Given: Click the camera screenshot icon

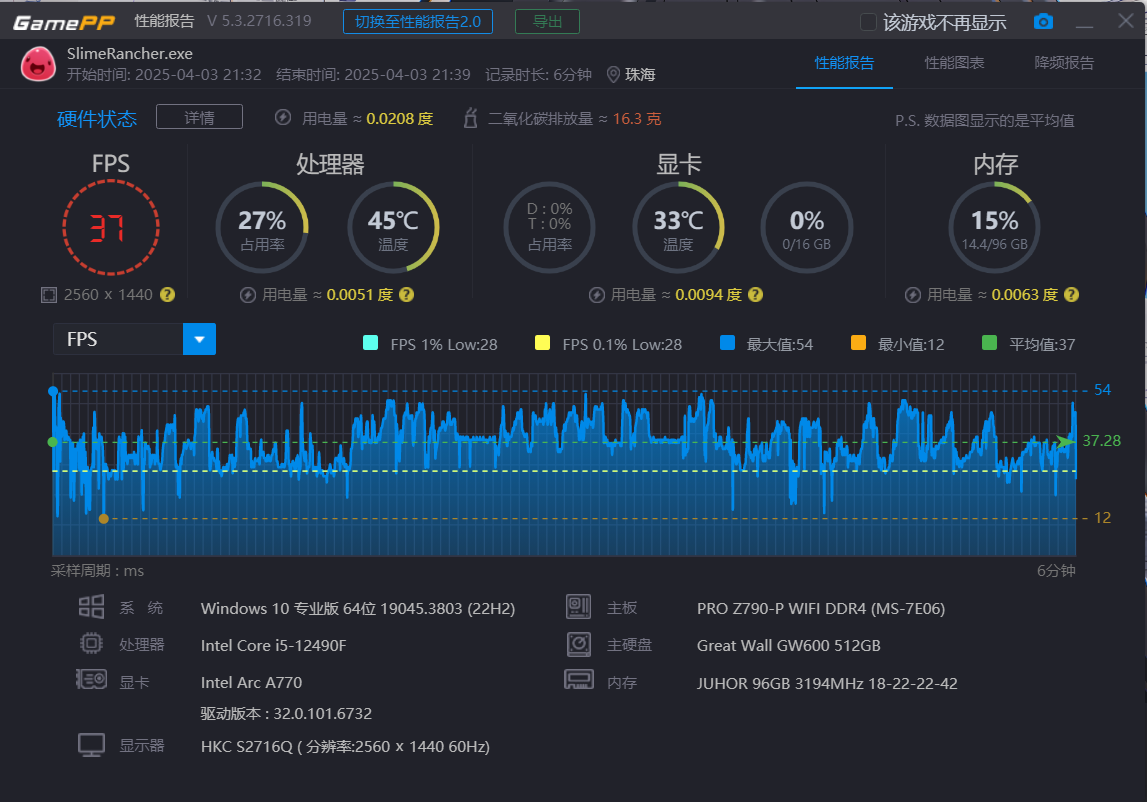Looking at the screenshot, I should (1043, 22).
